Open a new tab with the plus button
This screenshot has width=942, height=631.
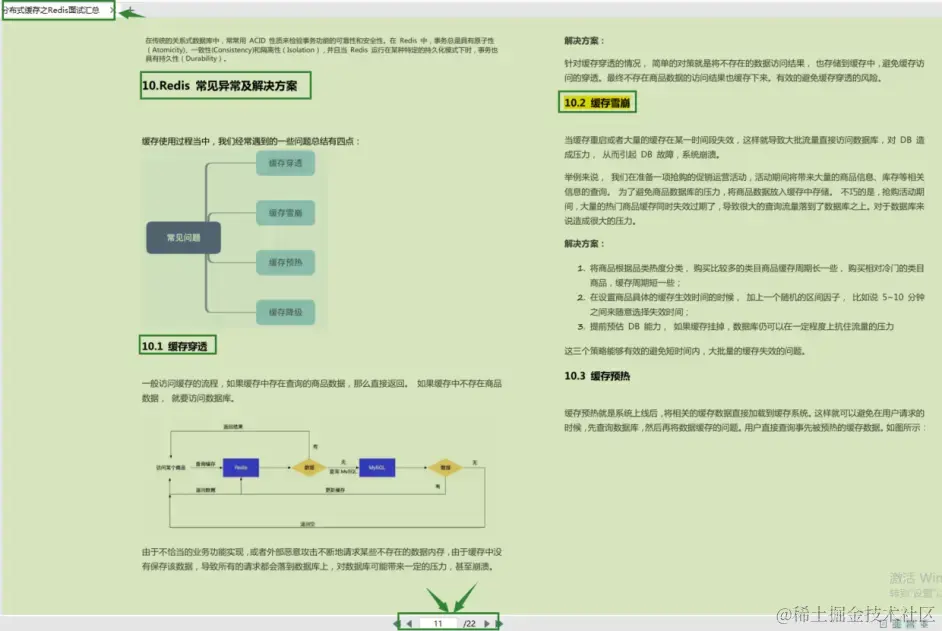coord(128,10)
